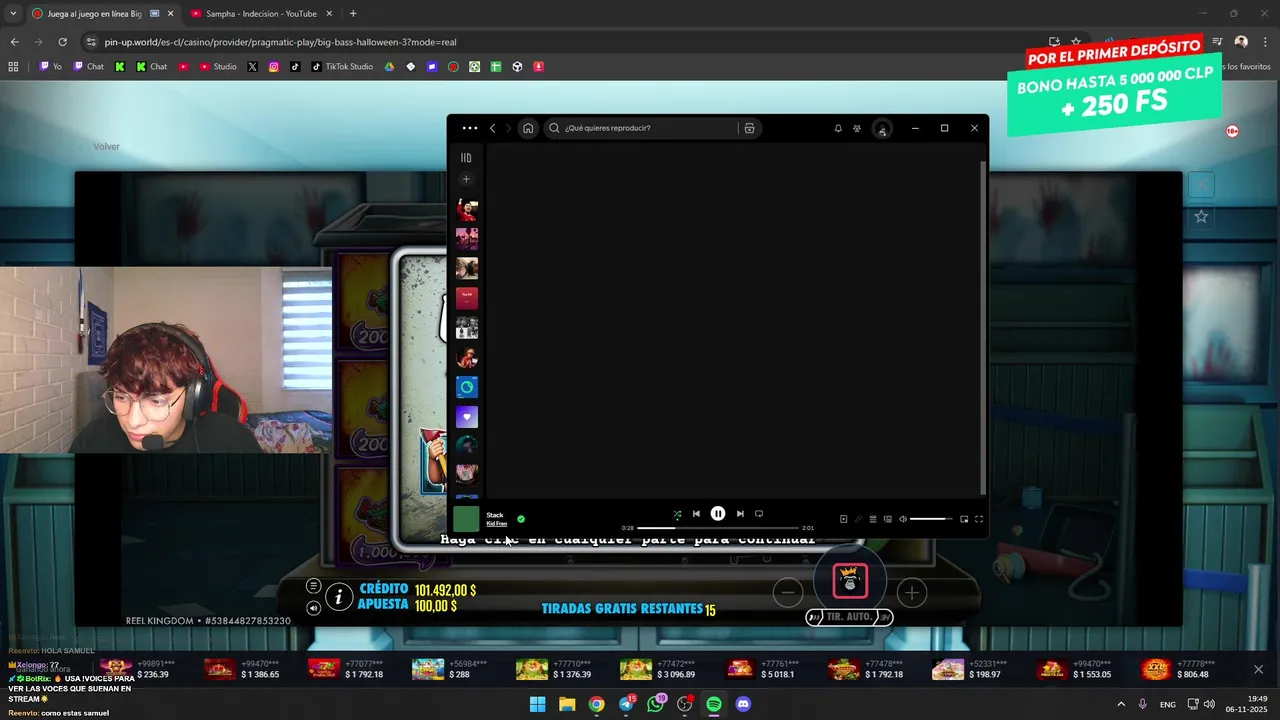Screen dimensions: 1280x720
Task: Open Stack album cover thumbnail
Action: (x=467, y=519)
